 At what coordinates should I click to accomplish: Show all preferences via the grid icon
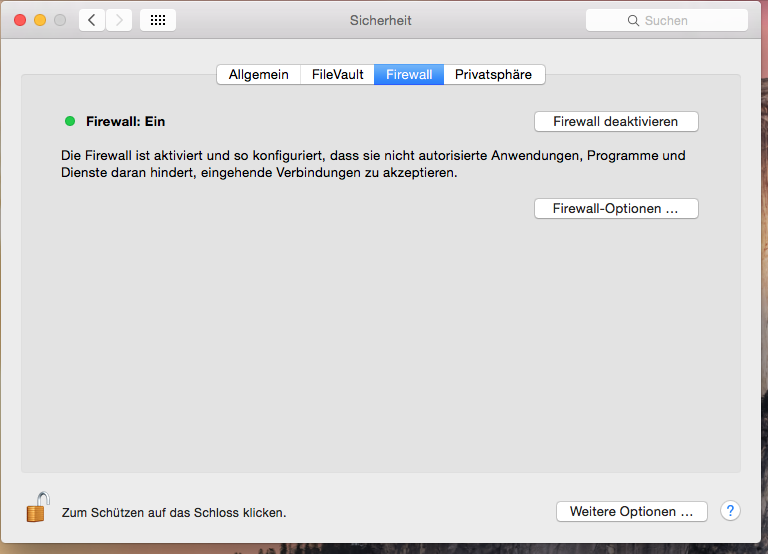coord(158,20)
